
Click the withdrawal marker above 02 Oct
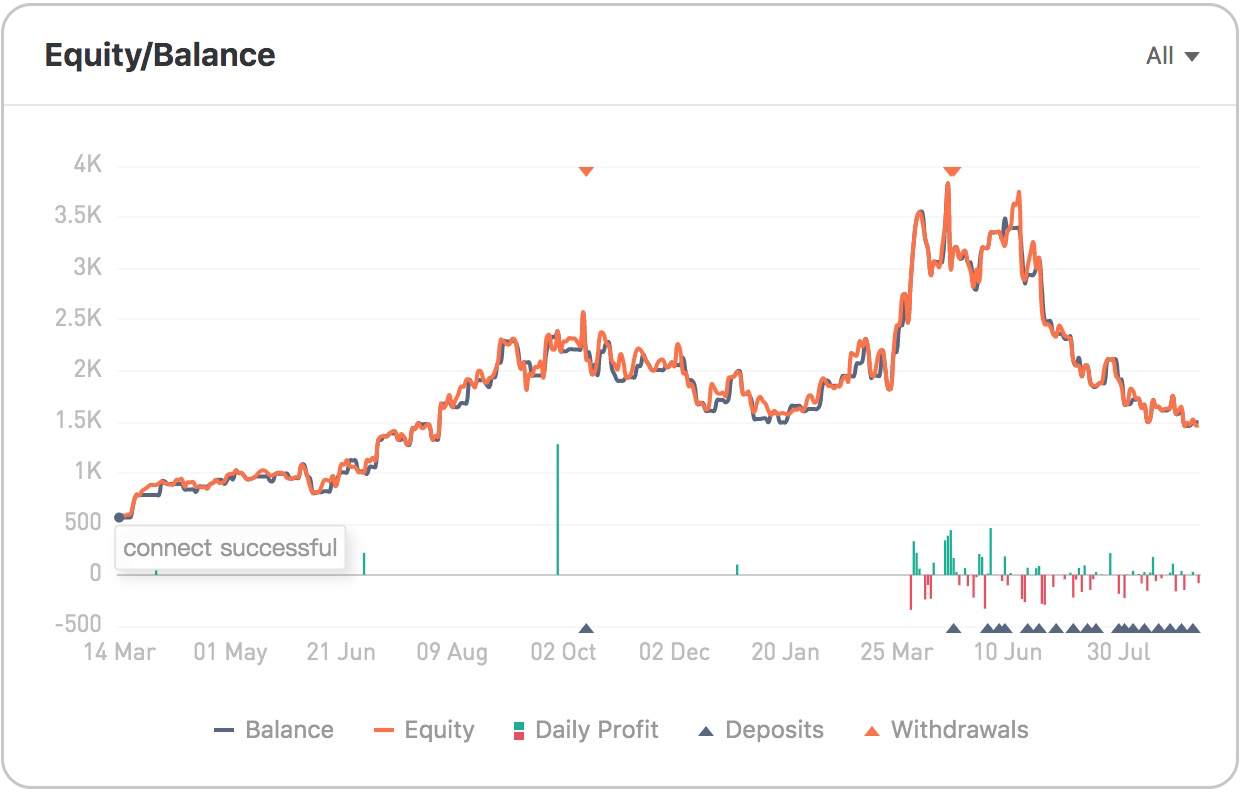(x=586, y=171)
